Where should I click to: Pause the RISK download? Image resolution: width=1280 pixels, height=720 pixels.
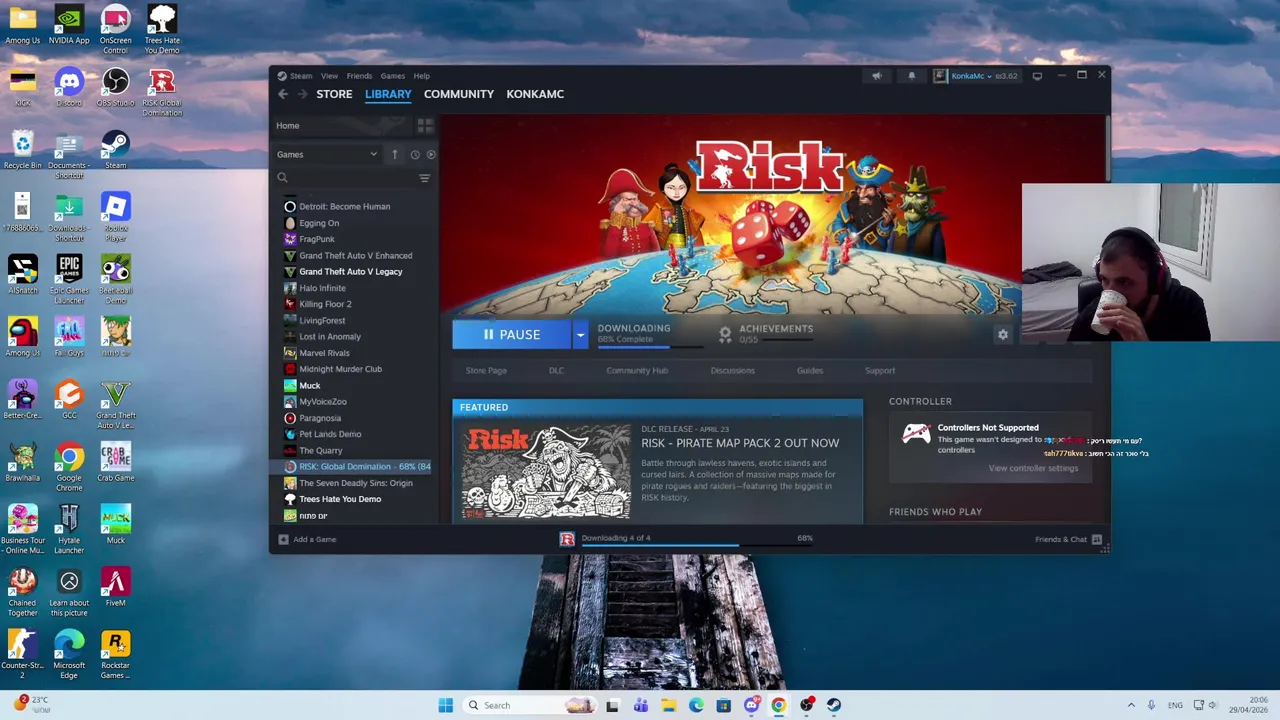pos(511,335)
